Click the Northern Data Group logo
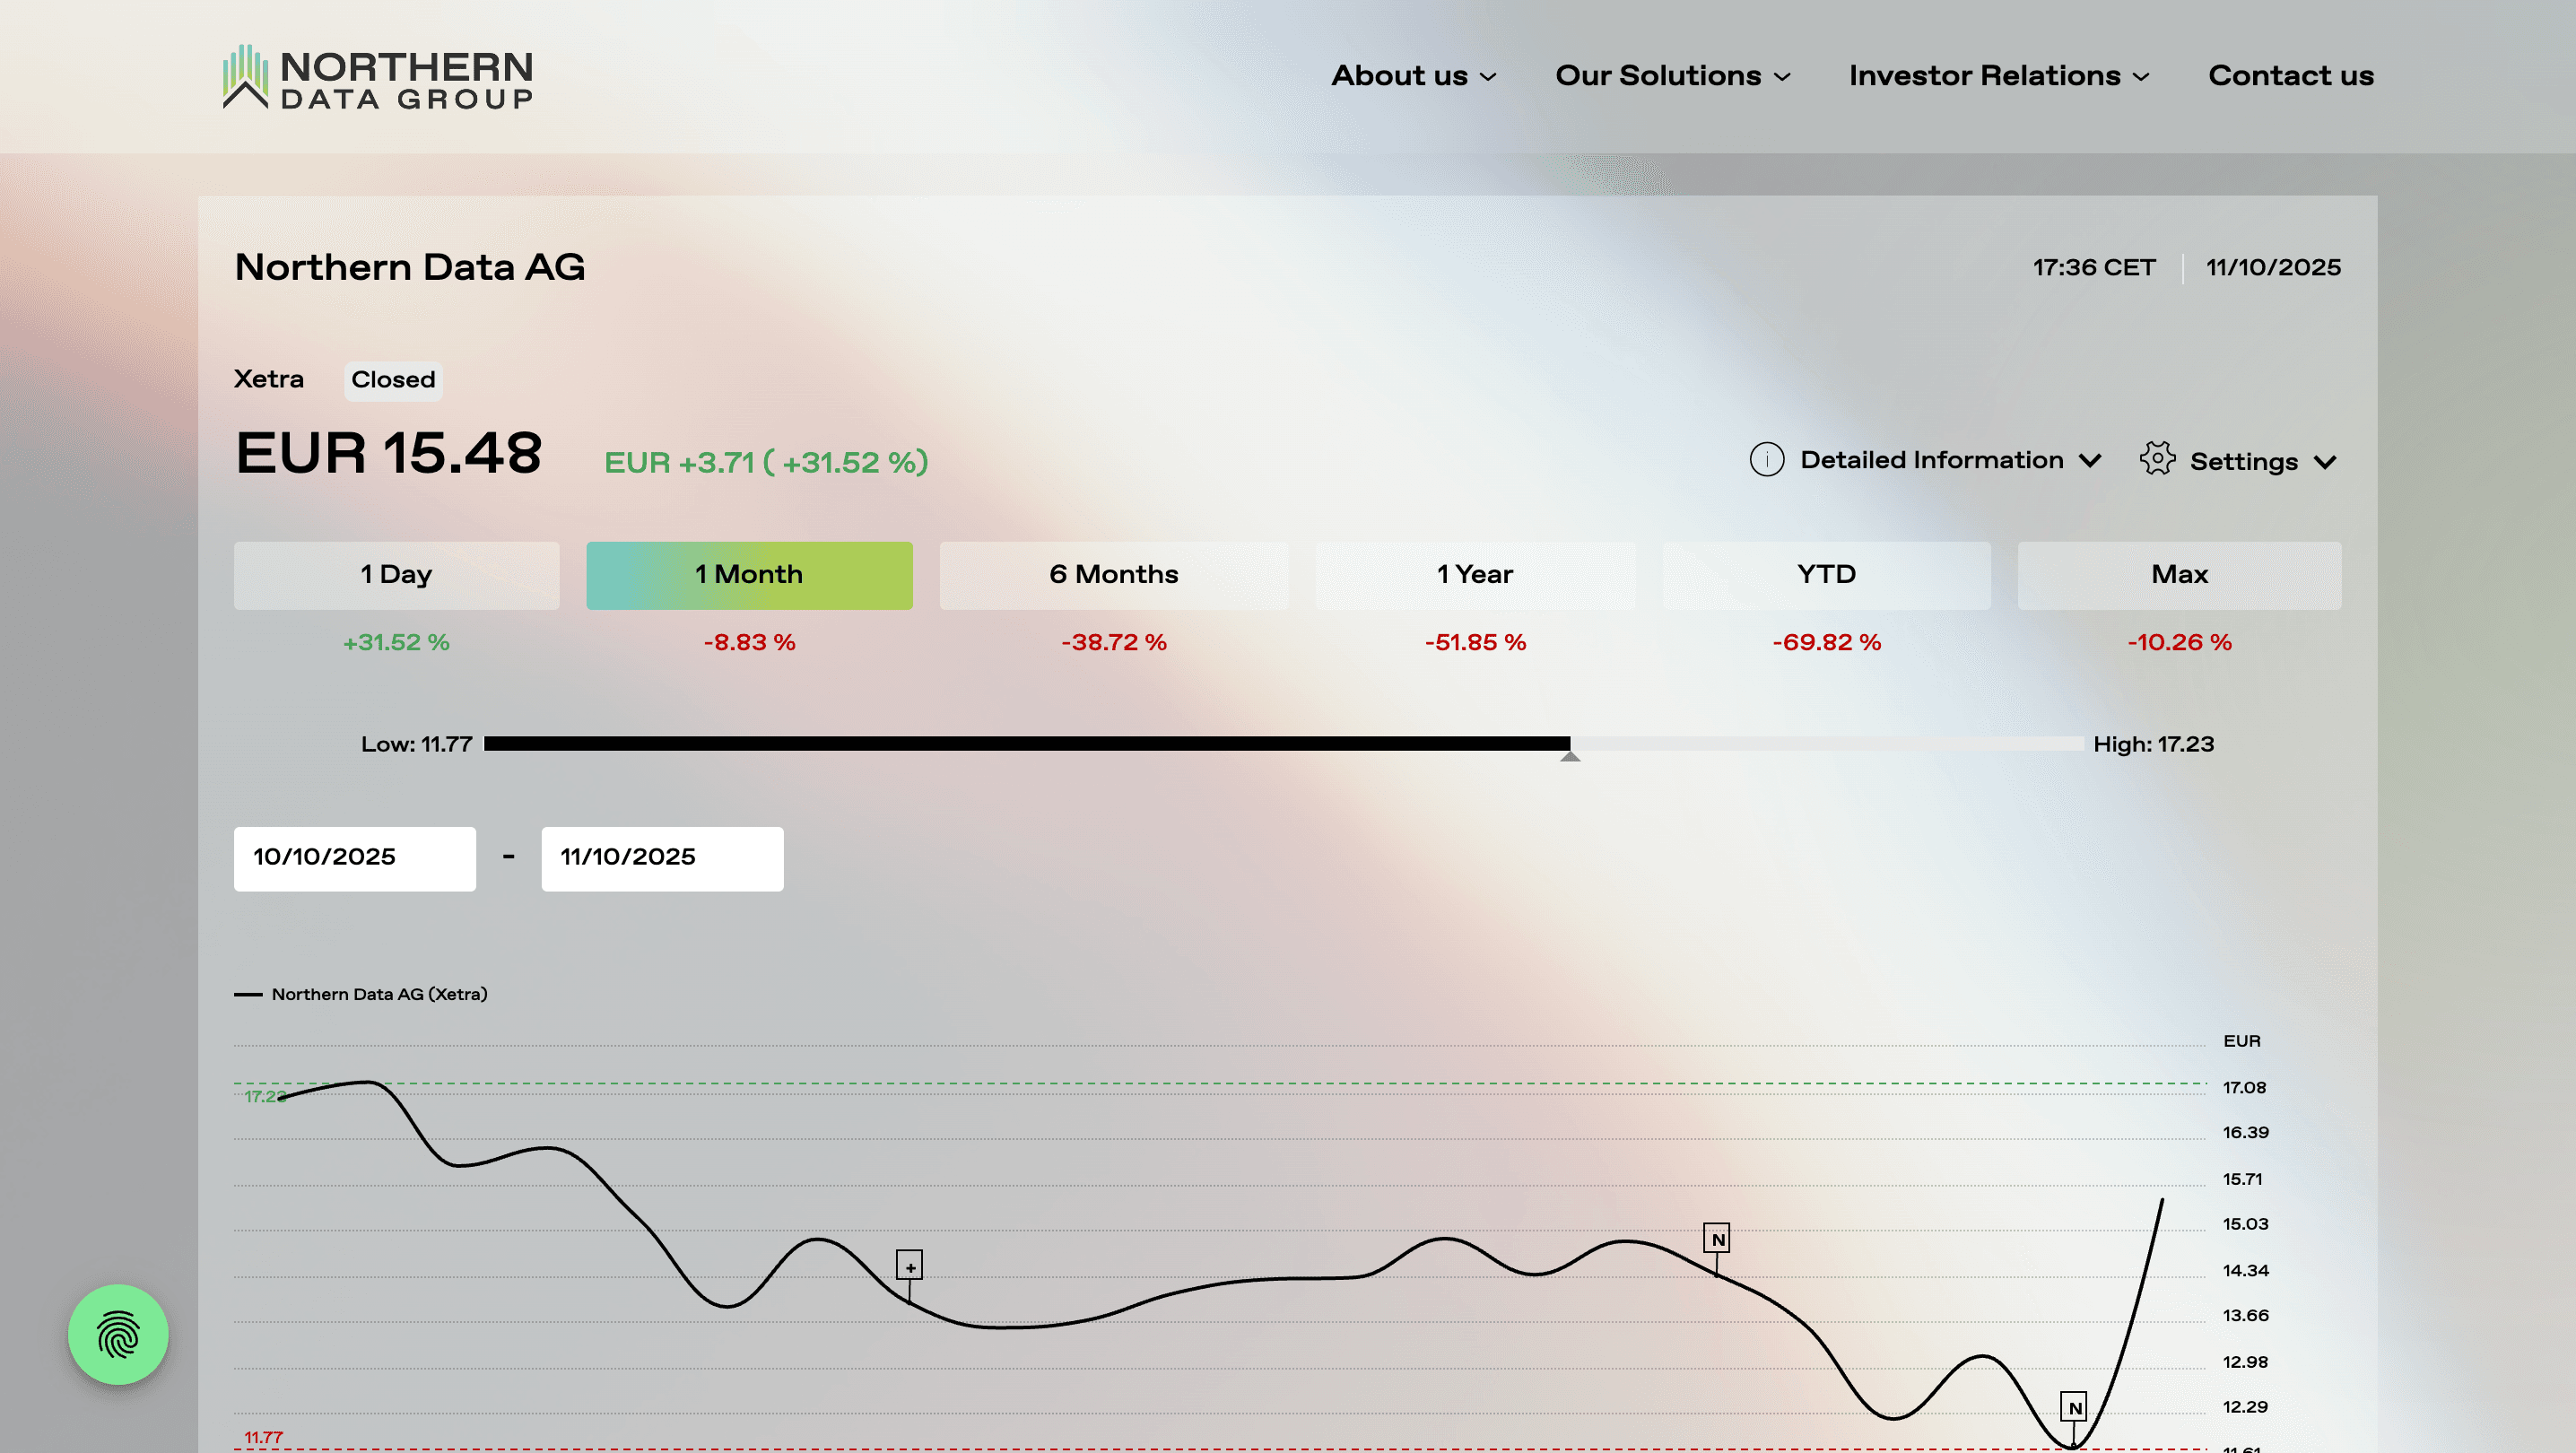 [x=377, y=77]
